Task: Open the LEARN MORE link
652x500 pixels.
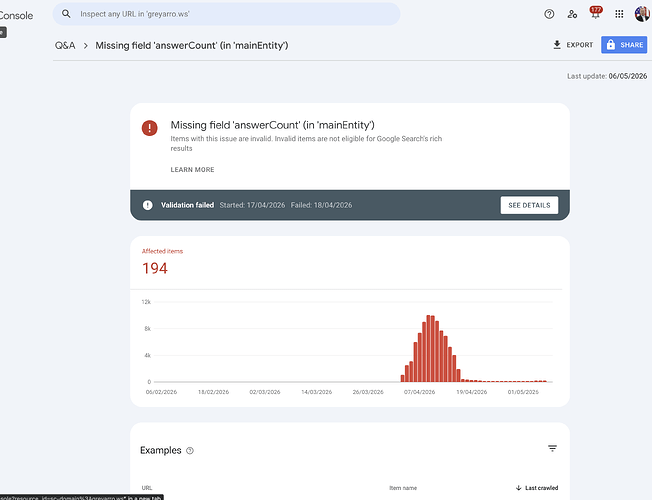Action: (x=193, y=170)
